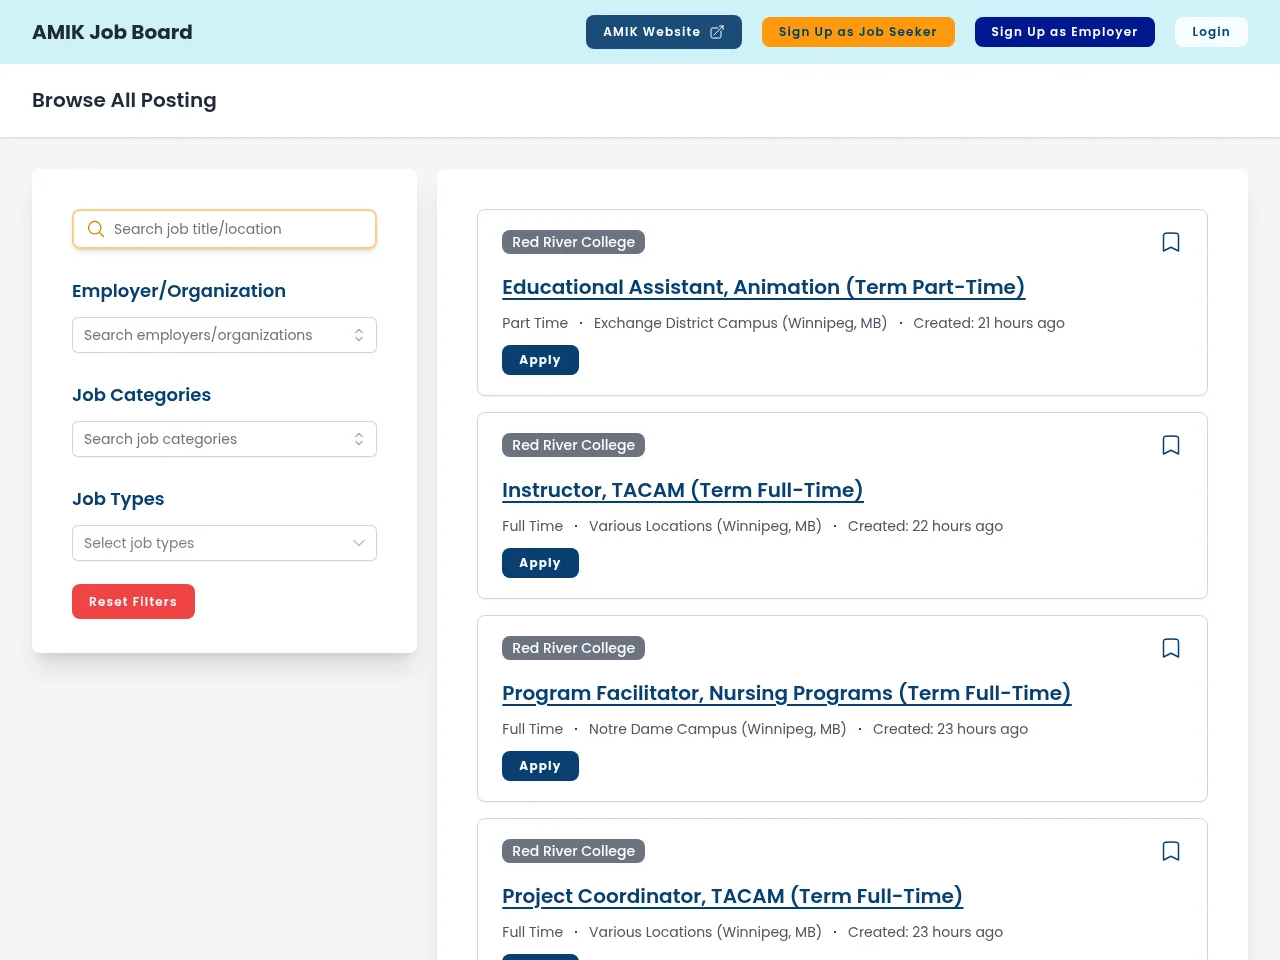Open the Program Facilitator, Nursing Programs link
This screenshot has width=1280, height=960.
point(786,693)
